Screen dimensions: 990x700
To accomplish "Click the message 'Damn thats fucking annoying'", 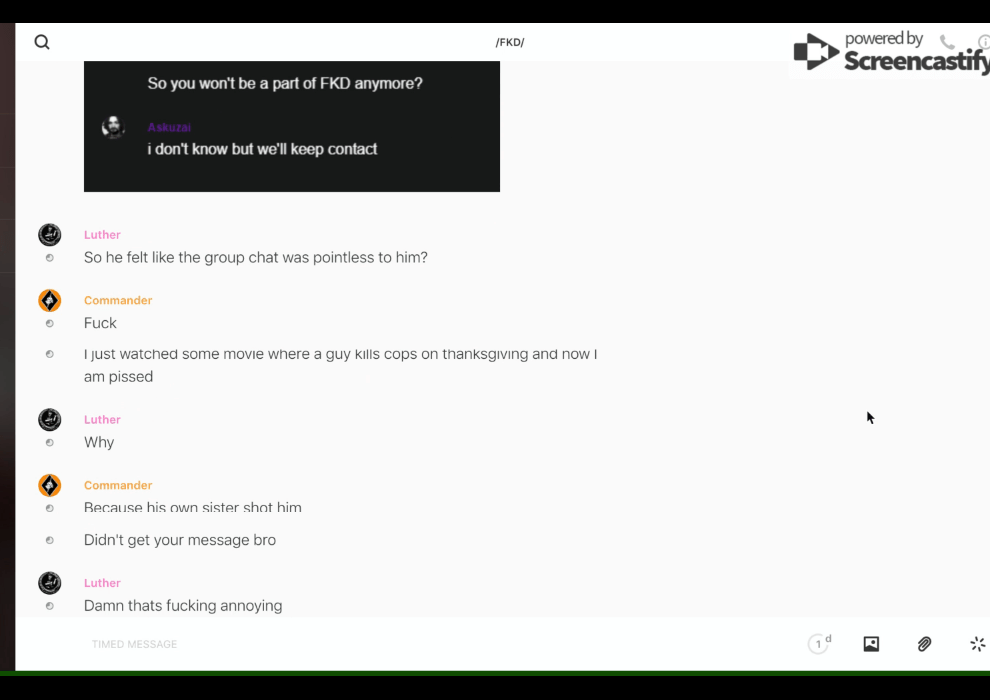I will [x=183, y=605].
